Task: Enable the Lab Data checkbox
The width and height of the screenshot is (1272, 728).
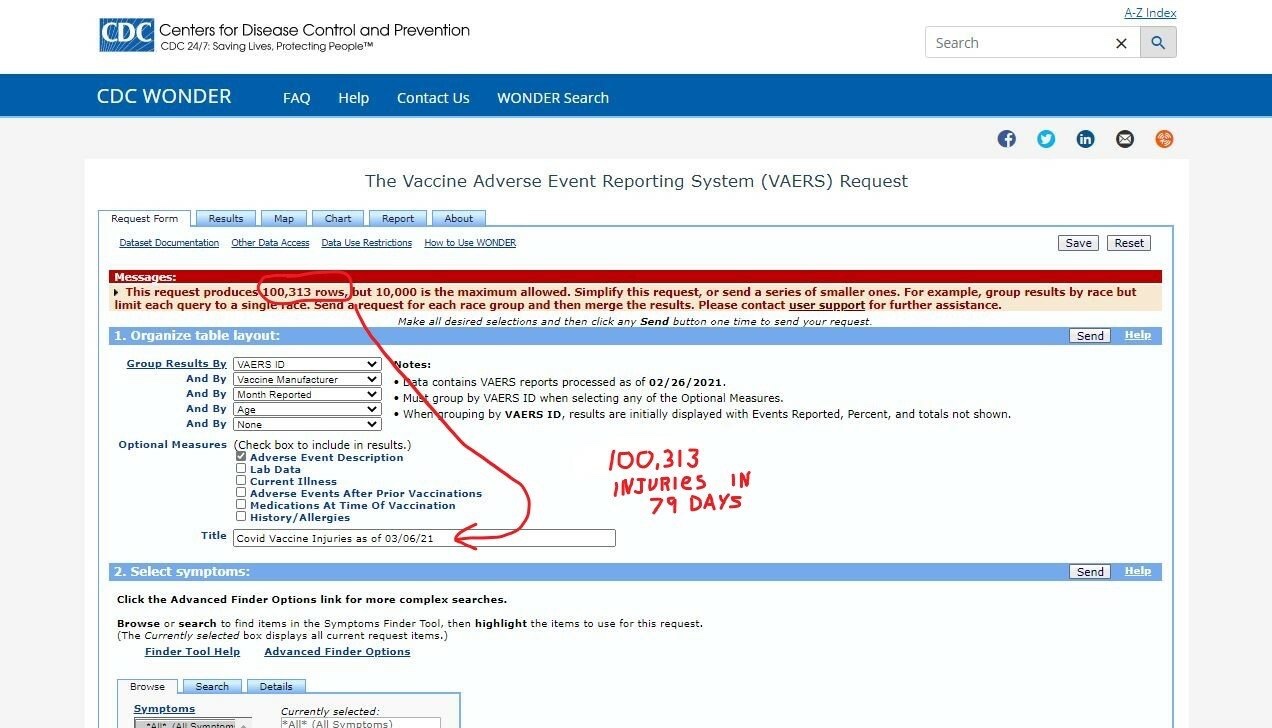Action: 241,469
